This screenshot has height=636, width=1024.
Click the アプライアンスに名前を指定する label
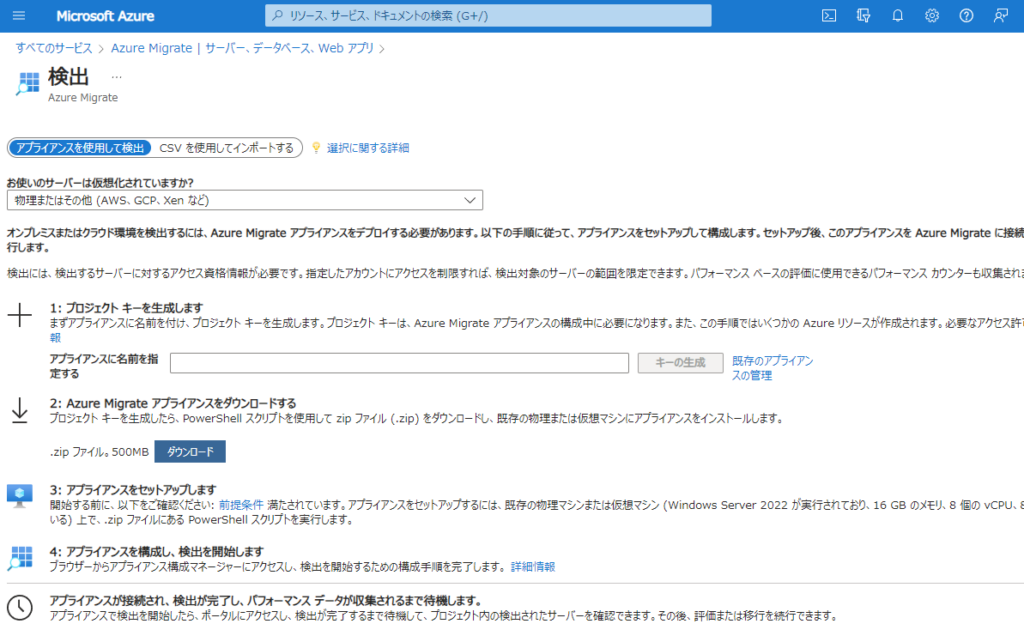[x=104, y=366]
